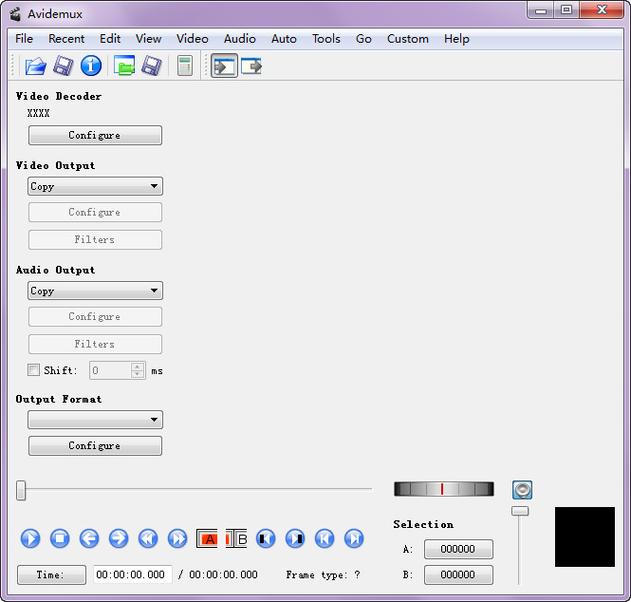Viewport: 631px width, 602px height.
Task: Set selection marker A
Action: [209, 539]
